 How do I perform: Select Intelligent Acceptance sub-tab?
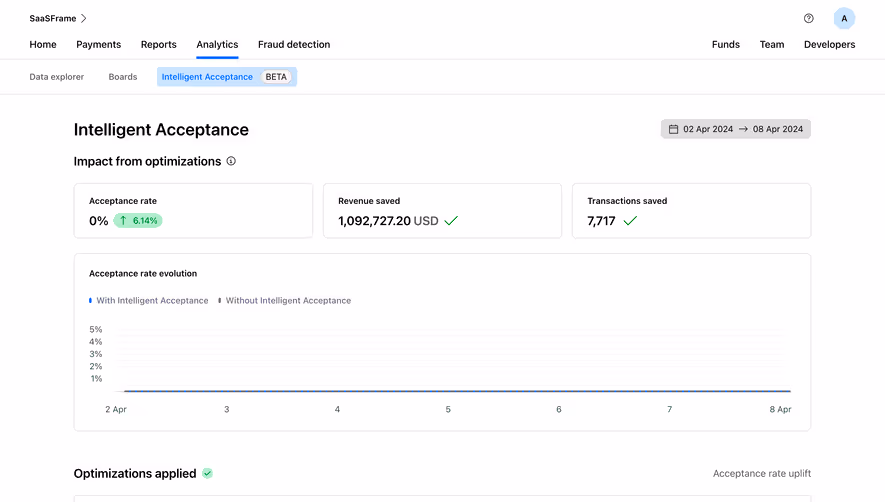pyautogui.click(x=227, y=77)
